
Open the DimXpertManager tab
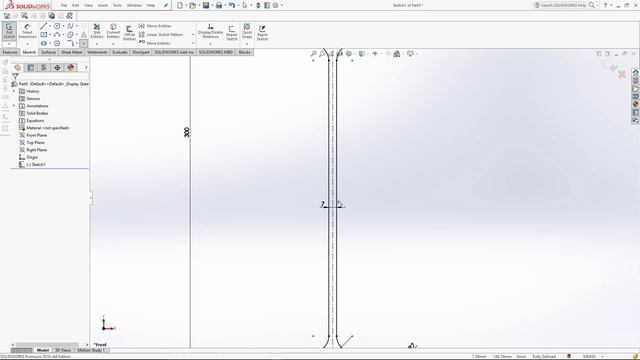tap(57, 68)
